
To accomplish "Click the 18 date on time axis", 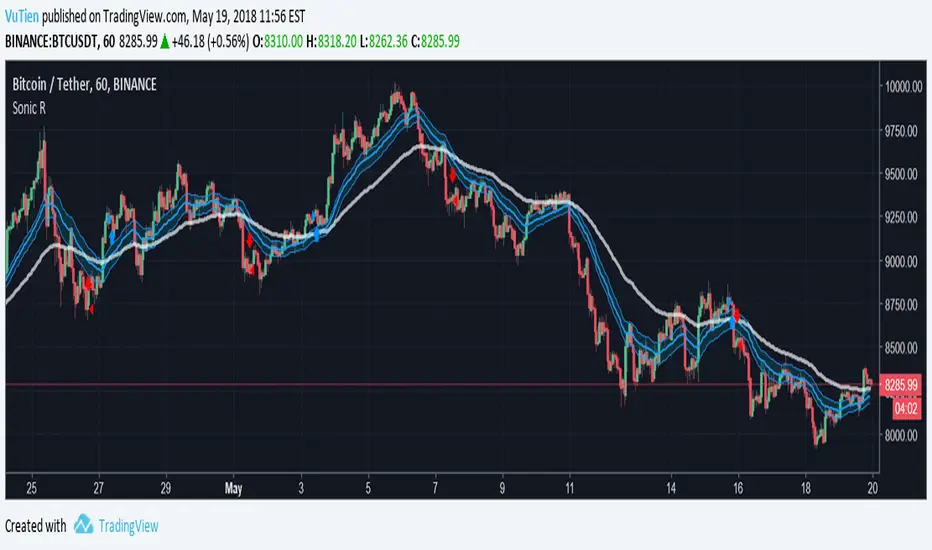I will (x=805, y=488).
